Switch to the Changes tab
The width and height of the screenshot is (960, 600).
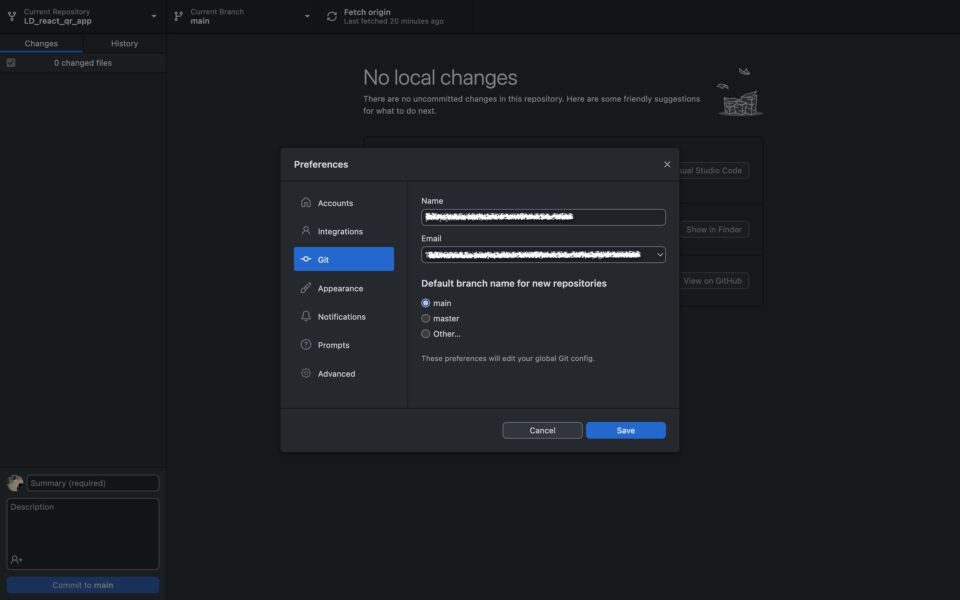41,43
